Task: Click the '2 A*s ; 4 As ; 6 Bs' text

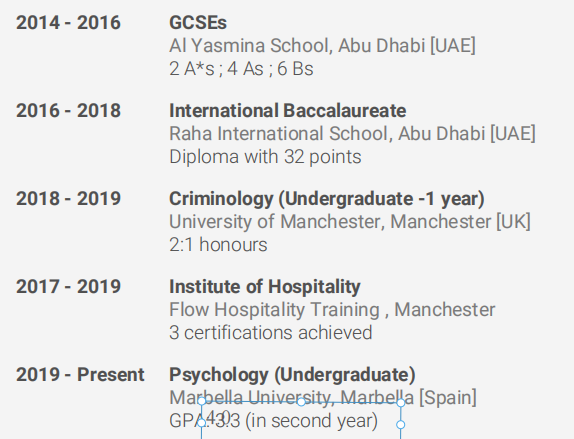Action: [x=241, y=69]
